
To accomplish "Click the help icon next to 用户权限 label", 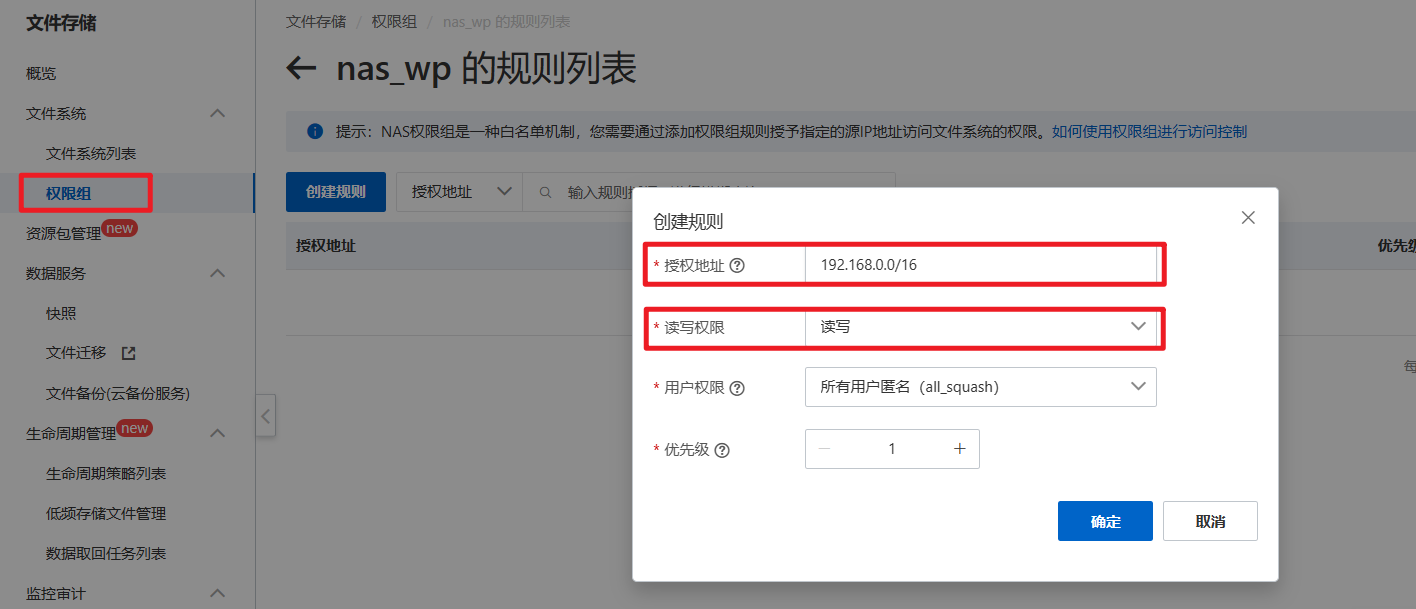I will [x=737, y=387].
